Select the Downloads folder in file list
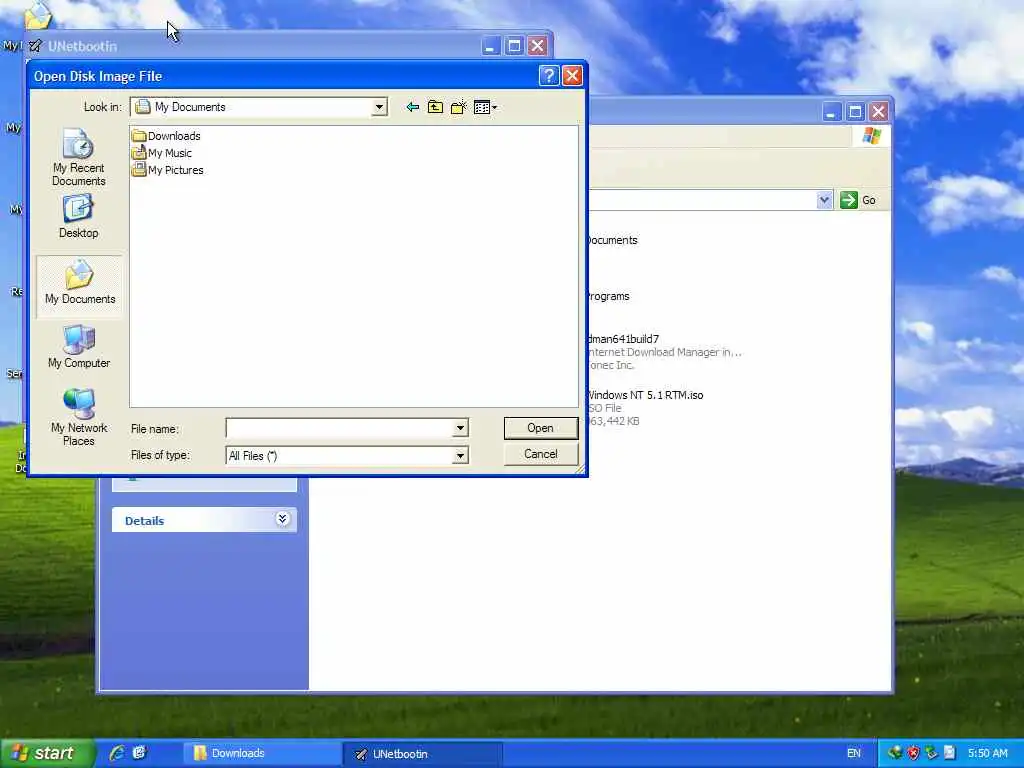 tap(167, 136)
